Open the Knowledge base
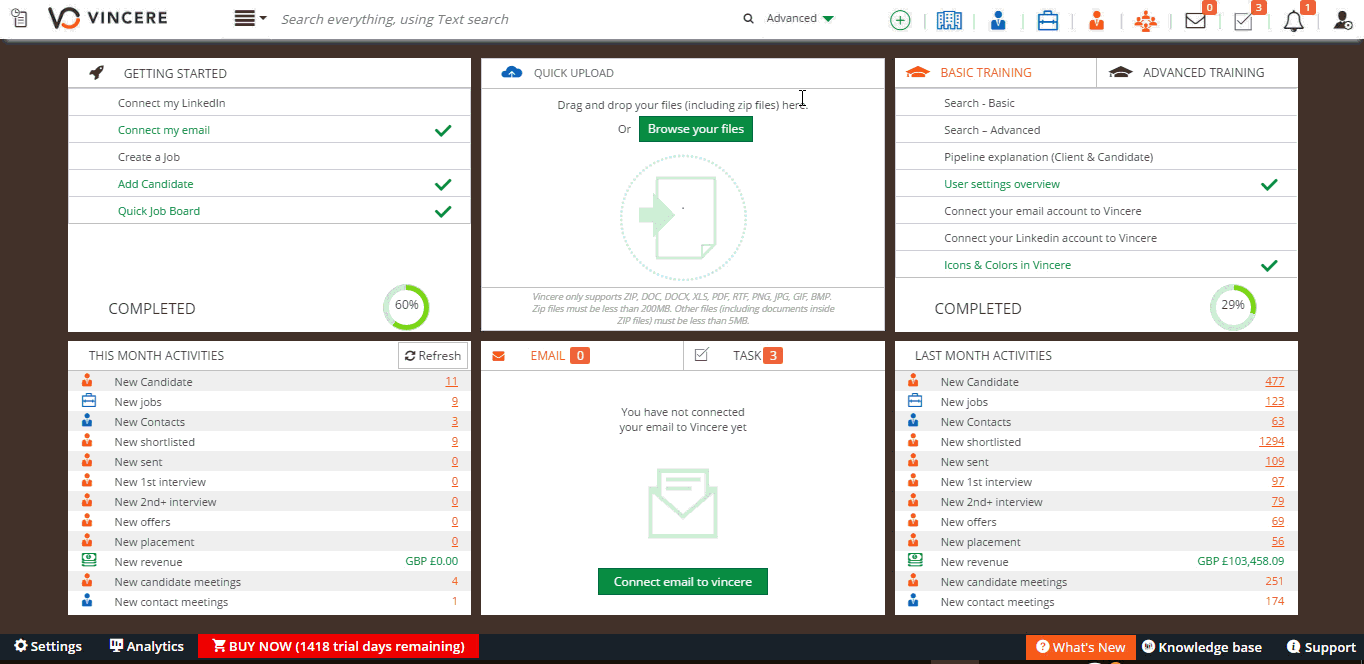The height and width of the screenshot is (664, 1364). click(1202, 647)
